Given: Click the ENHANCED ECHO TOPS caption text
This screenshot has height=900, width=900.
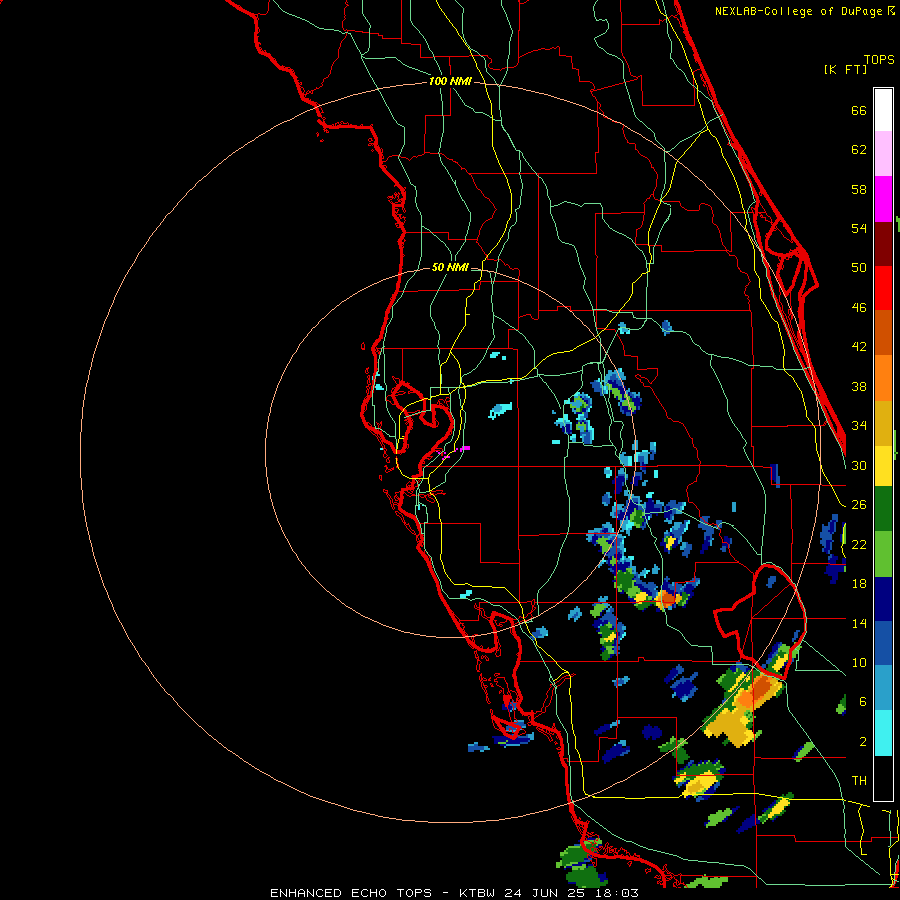Looking at the screenshot, I should [x=351, y=893].
